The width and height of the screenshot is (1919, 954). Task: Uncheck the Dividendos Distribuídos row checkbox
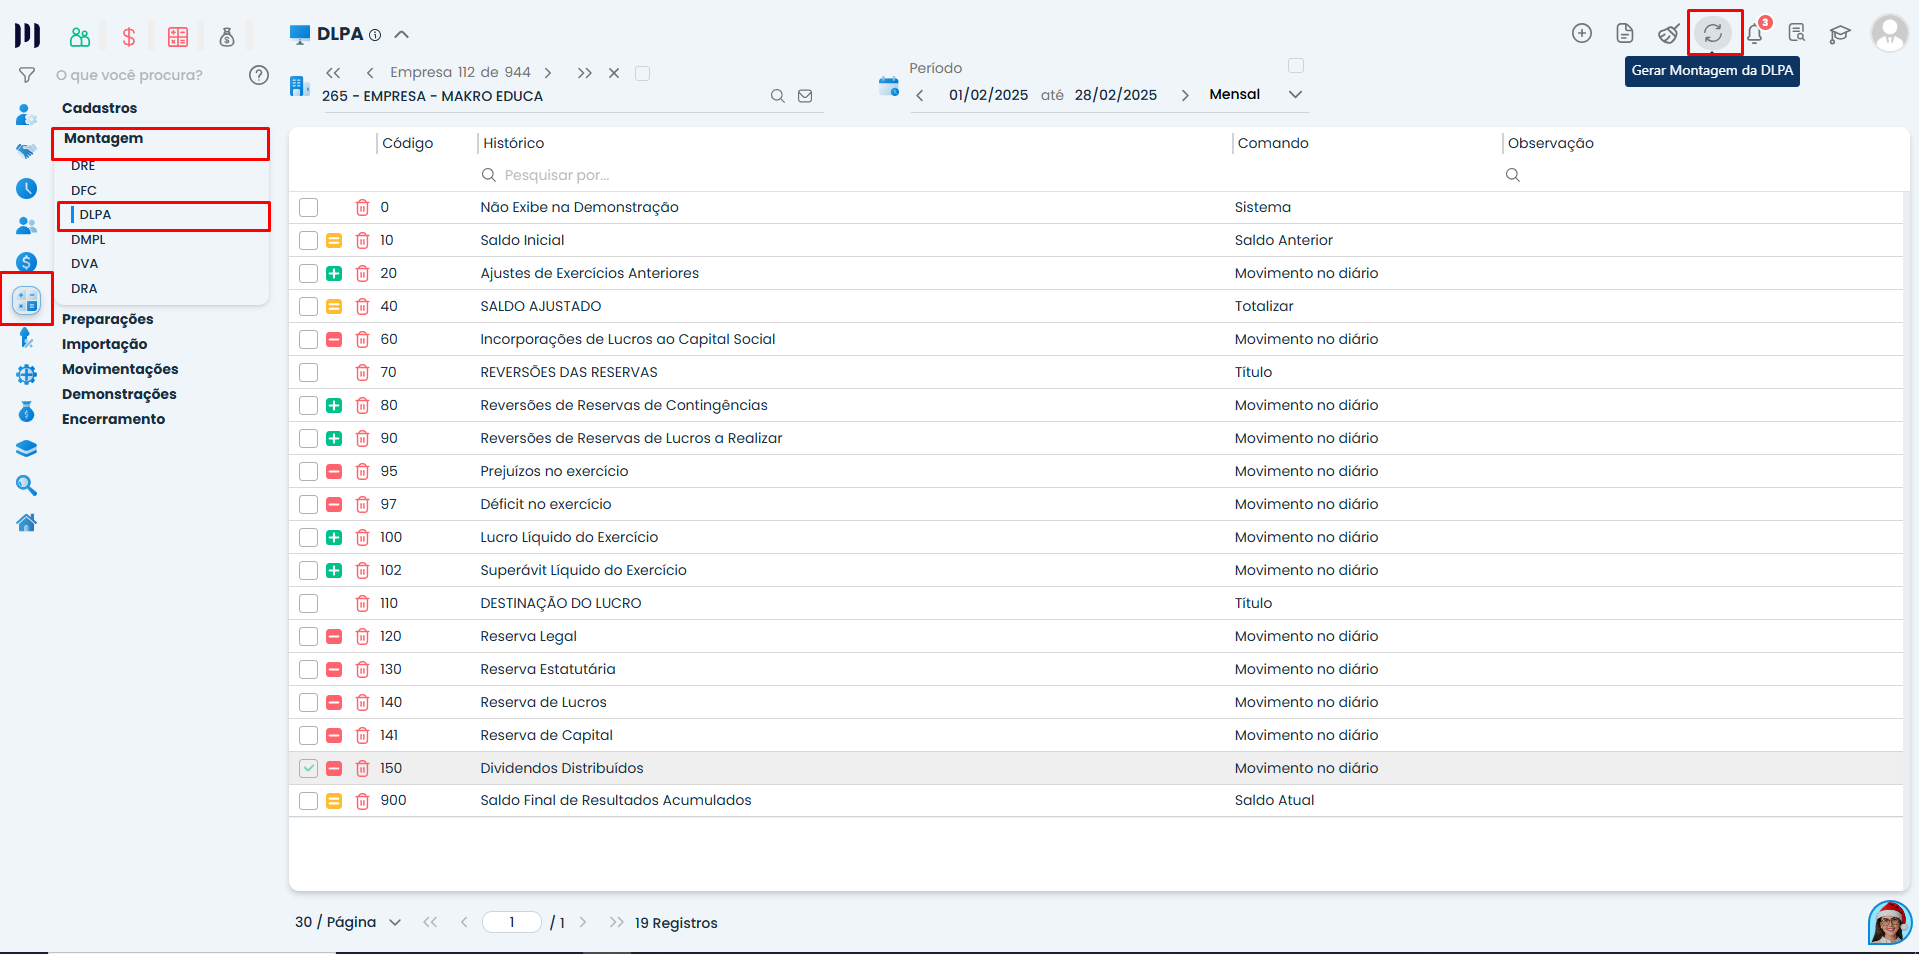point(308,768)
